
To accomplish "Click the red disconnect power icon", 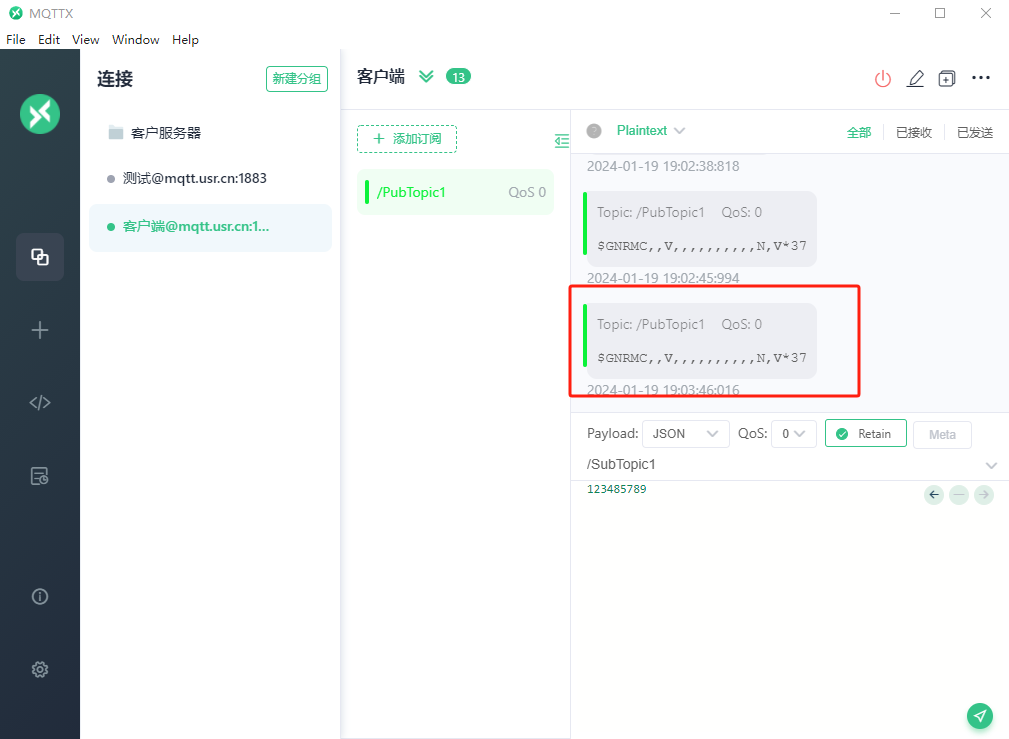I will 882,79.
